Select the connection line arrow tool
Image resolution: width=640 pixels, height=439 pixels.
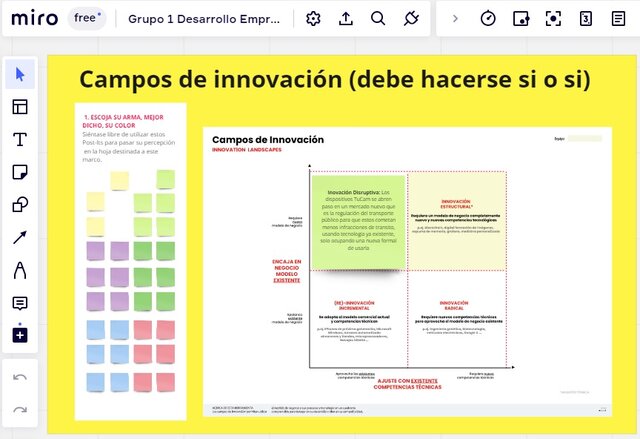pos(20,237)
